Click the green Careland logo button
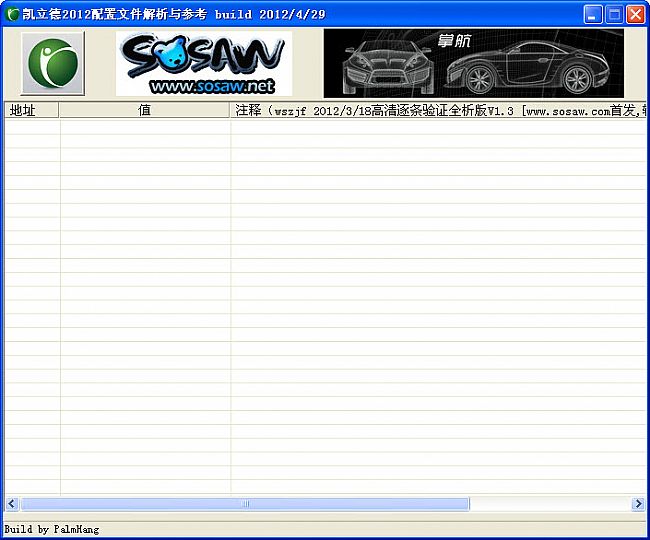Viewport: 650px width, 540px height. coord(53,63)
